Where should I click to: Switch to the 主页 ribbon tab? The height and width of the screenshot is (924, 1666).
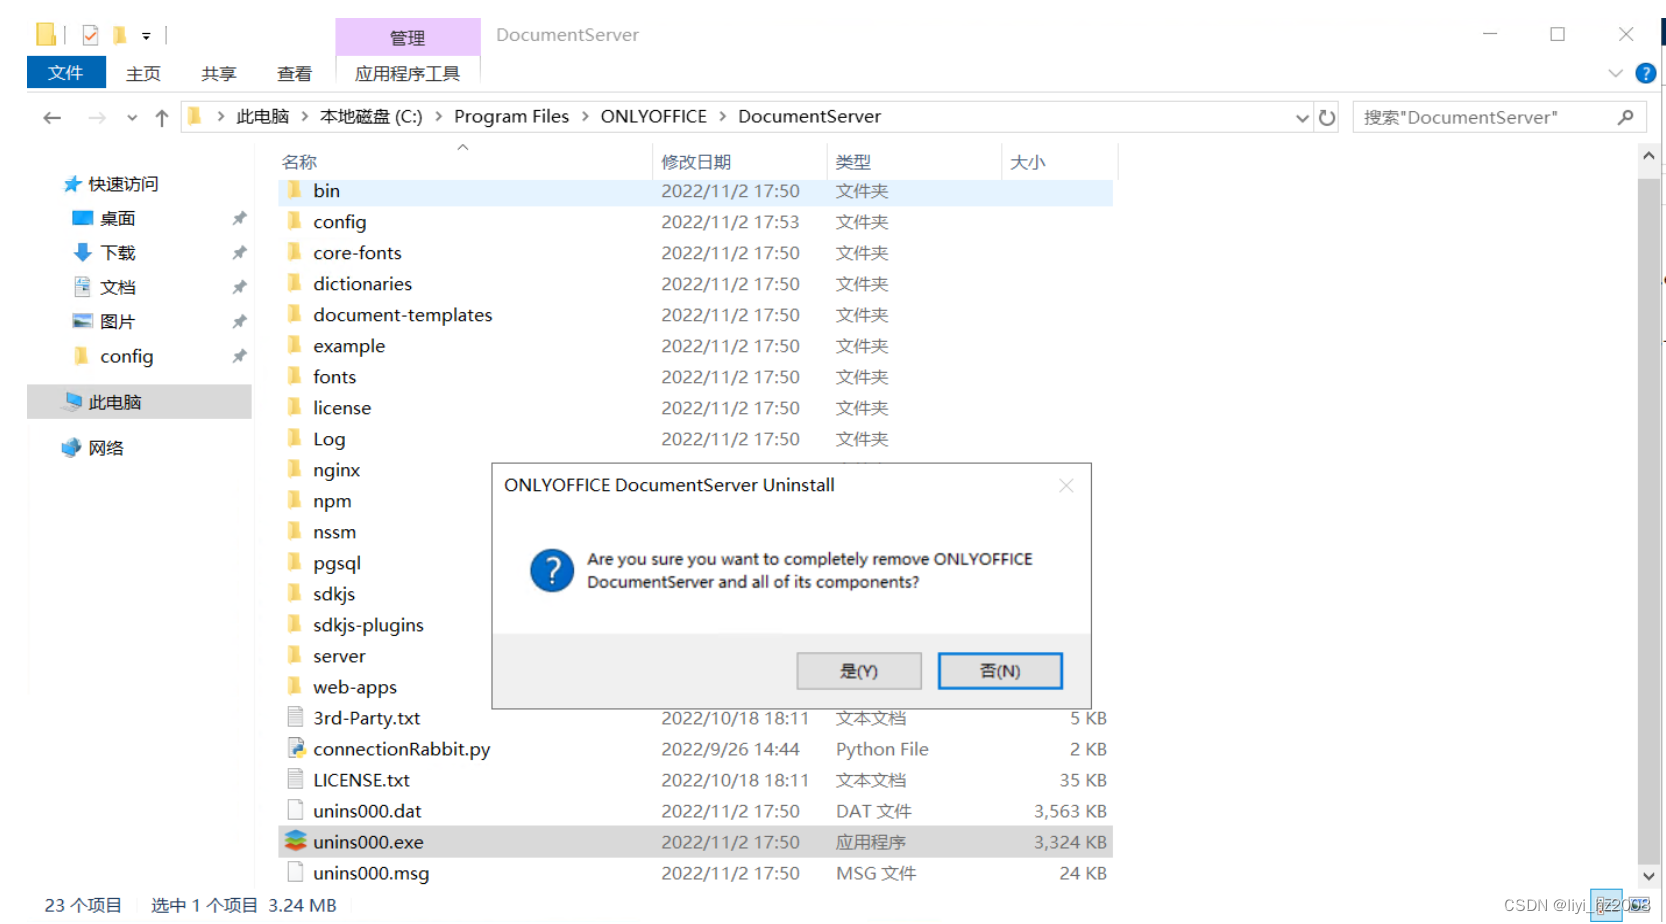143,74
